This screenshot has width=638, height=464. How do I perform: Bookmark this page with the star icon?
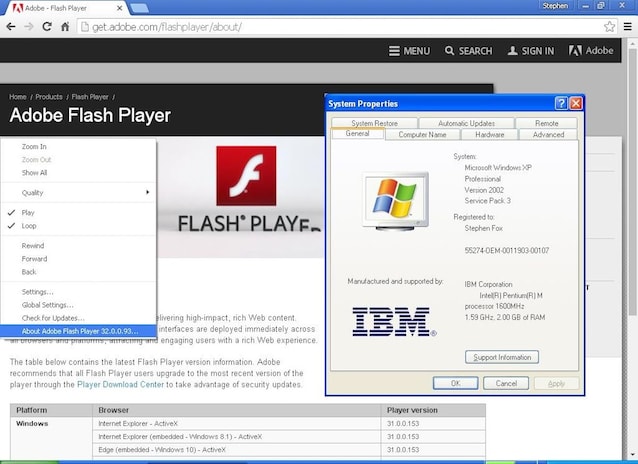609,27
